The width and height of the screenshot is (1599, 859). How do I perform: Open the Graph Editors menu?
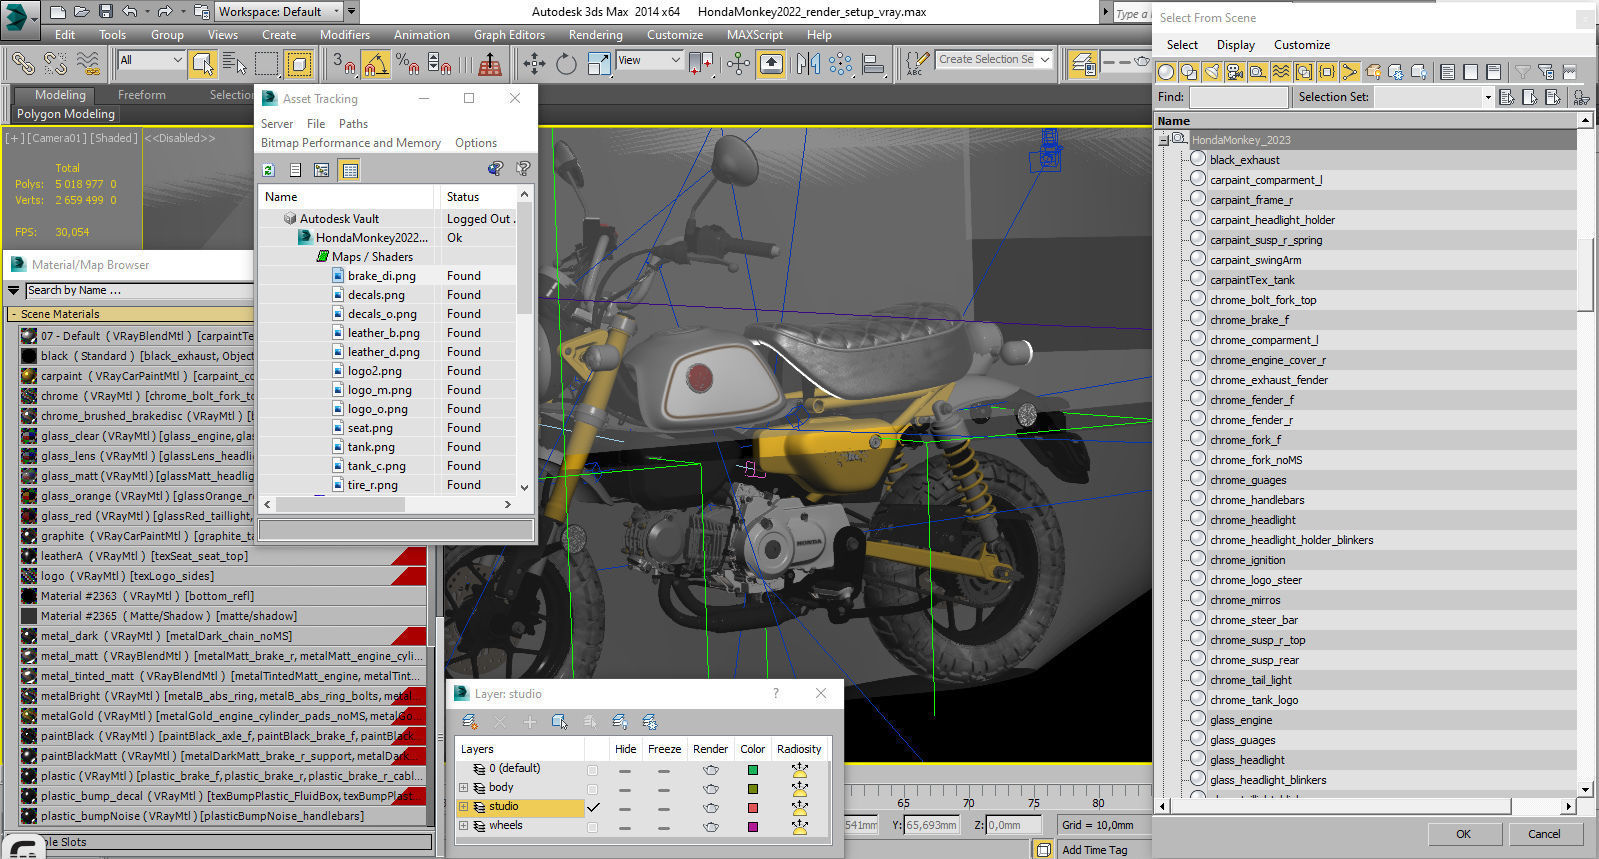[509, 34]
